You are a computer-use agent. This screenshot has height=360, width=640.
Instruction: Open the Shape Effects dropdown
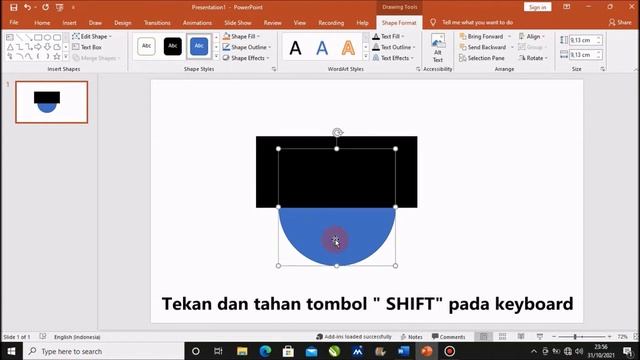point(246,58)
